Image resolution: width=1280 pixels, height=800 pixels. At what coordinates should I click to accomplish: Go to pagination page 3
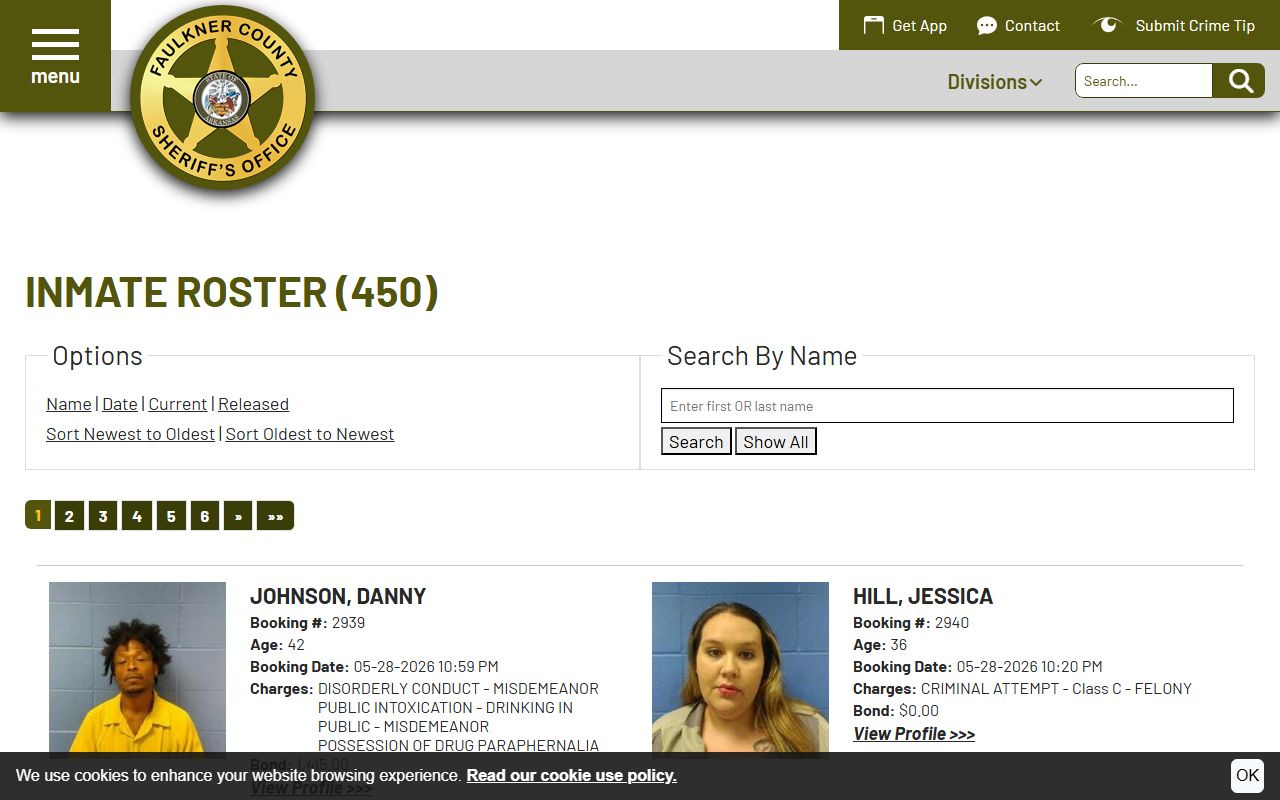coord(103,516)
